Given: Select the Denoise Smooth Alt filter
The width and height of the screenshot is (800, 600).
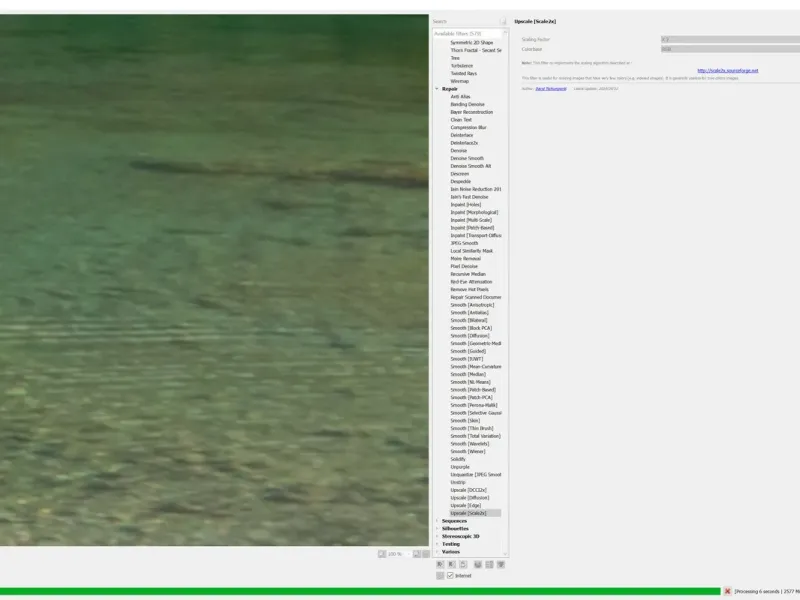Looking at the screenshot, I should pyautogui.click(x=470, y=166).
